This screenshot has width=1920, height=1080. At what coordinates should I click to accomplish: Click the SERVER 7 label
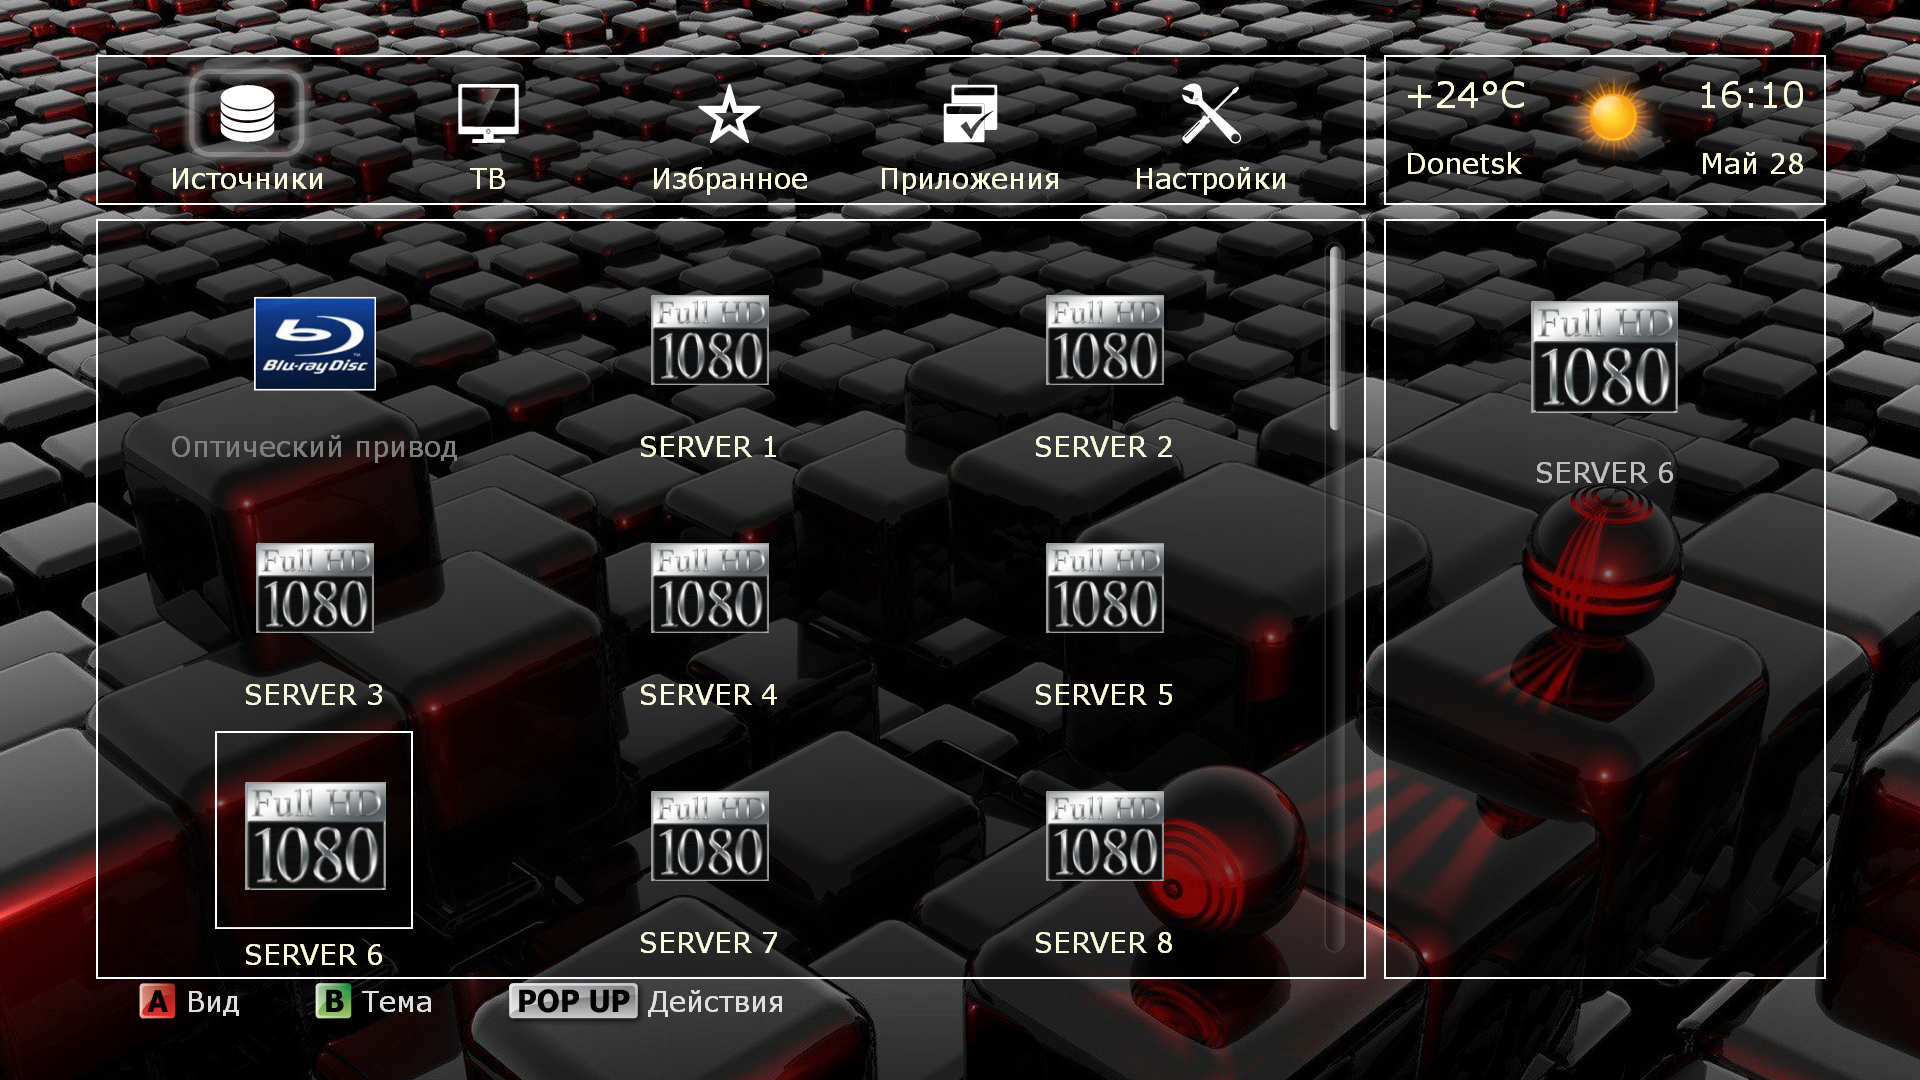(x=708, y=943)
